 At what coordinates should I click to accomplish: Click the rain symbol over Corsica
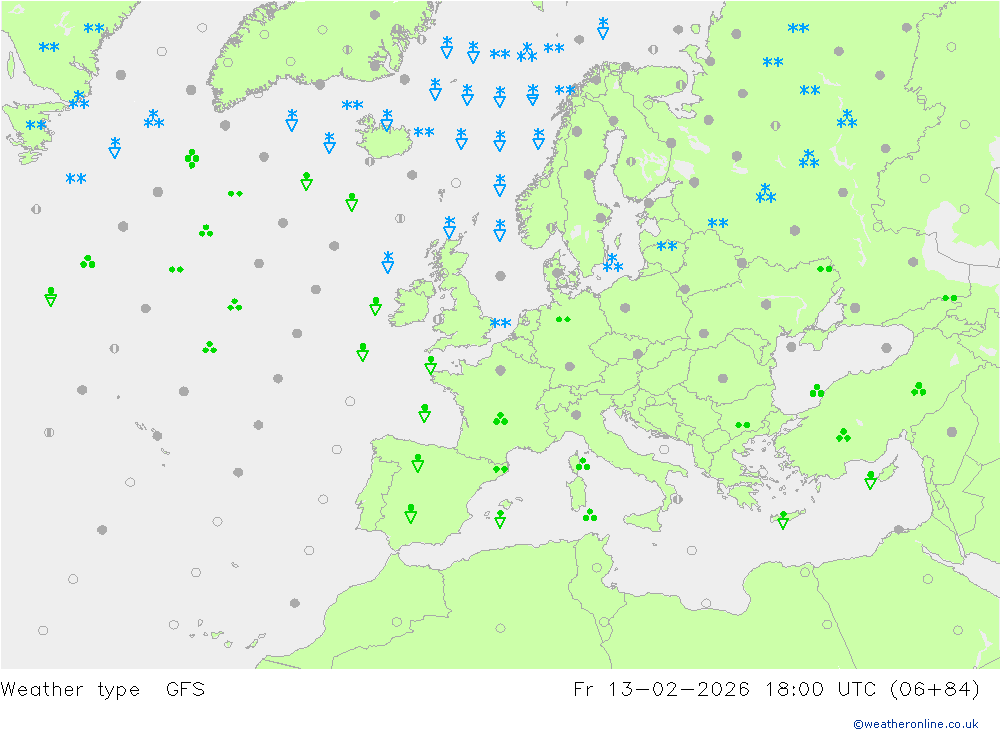click(x=583, y=464)
